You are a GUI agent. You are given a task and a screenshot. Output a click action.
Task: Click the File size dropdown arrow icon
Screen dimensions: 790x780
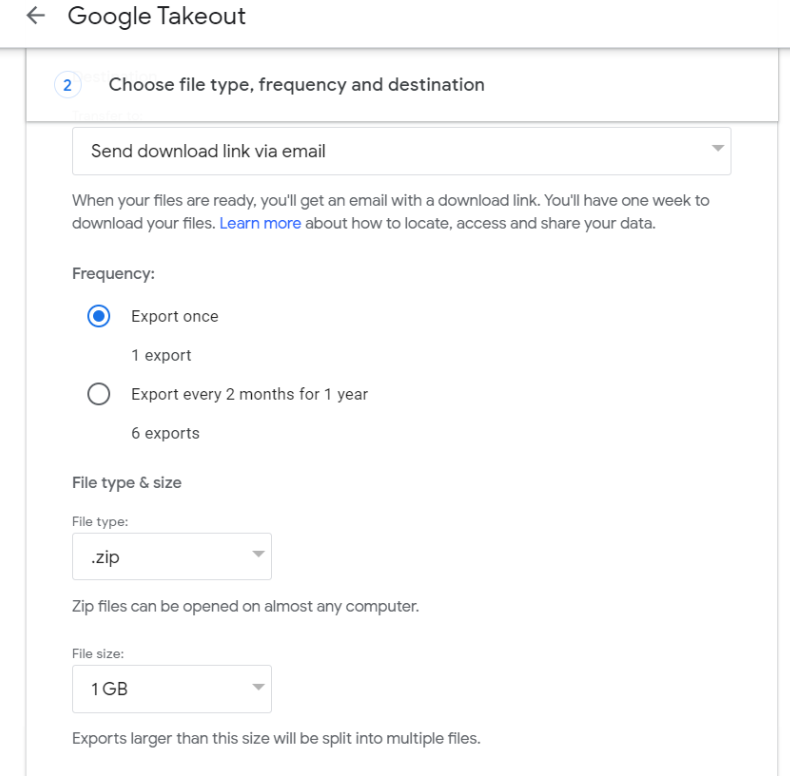(257, 687)
